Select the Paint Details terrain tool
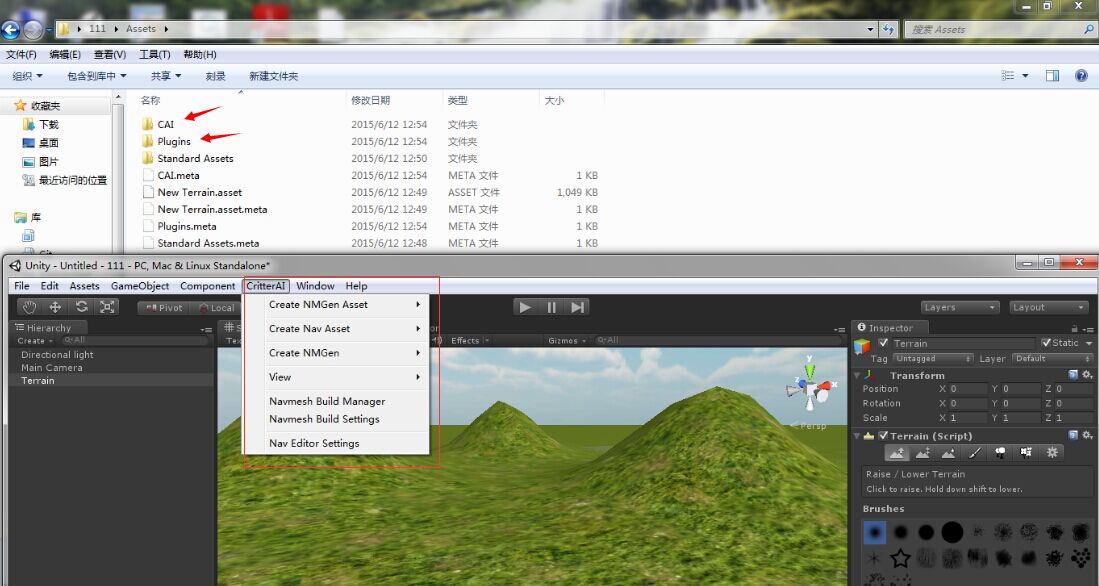 point(1026,453)
